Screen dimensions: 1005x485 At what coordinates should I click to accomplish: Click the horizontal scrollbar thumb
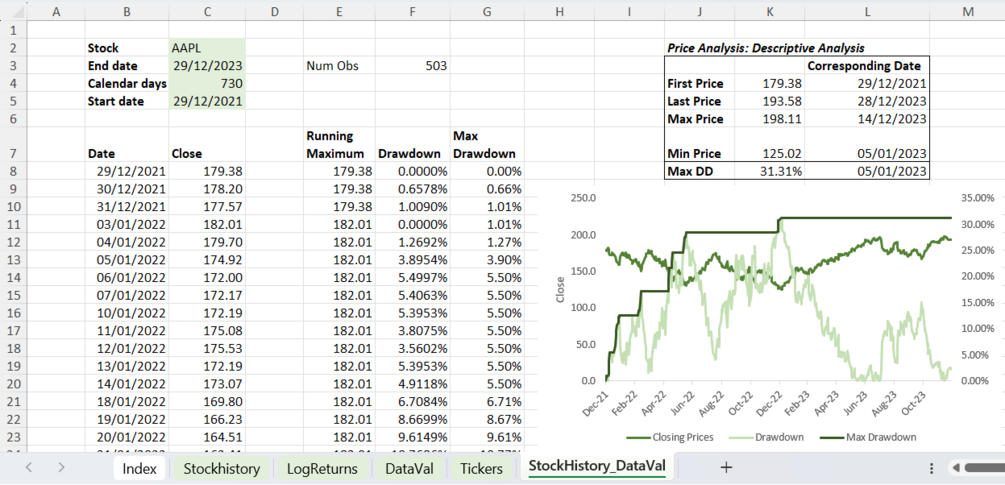click(x=984, y=468)
